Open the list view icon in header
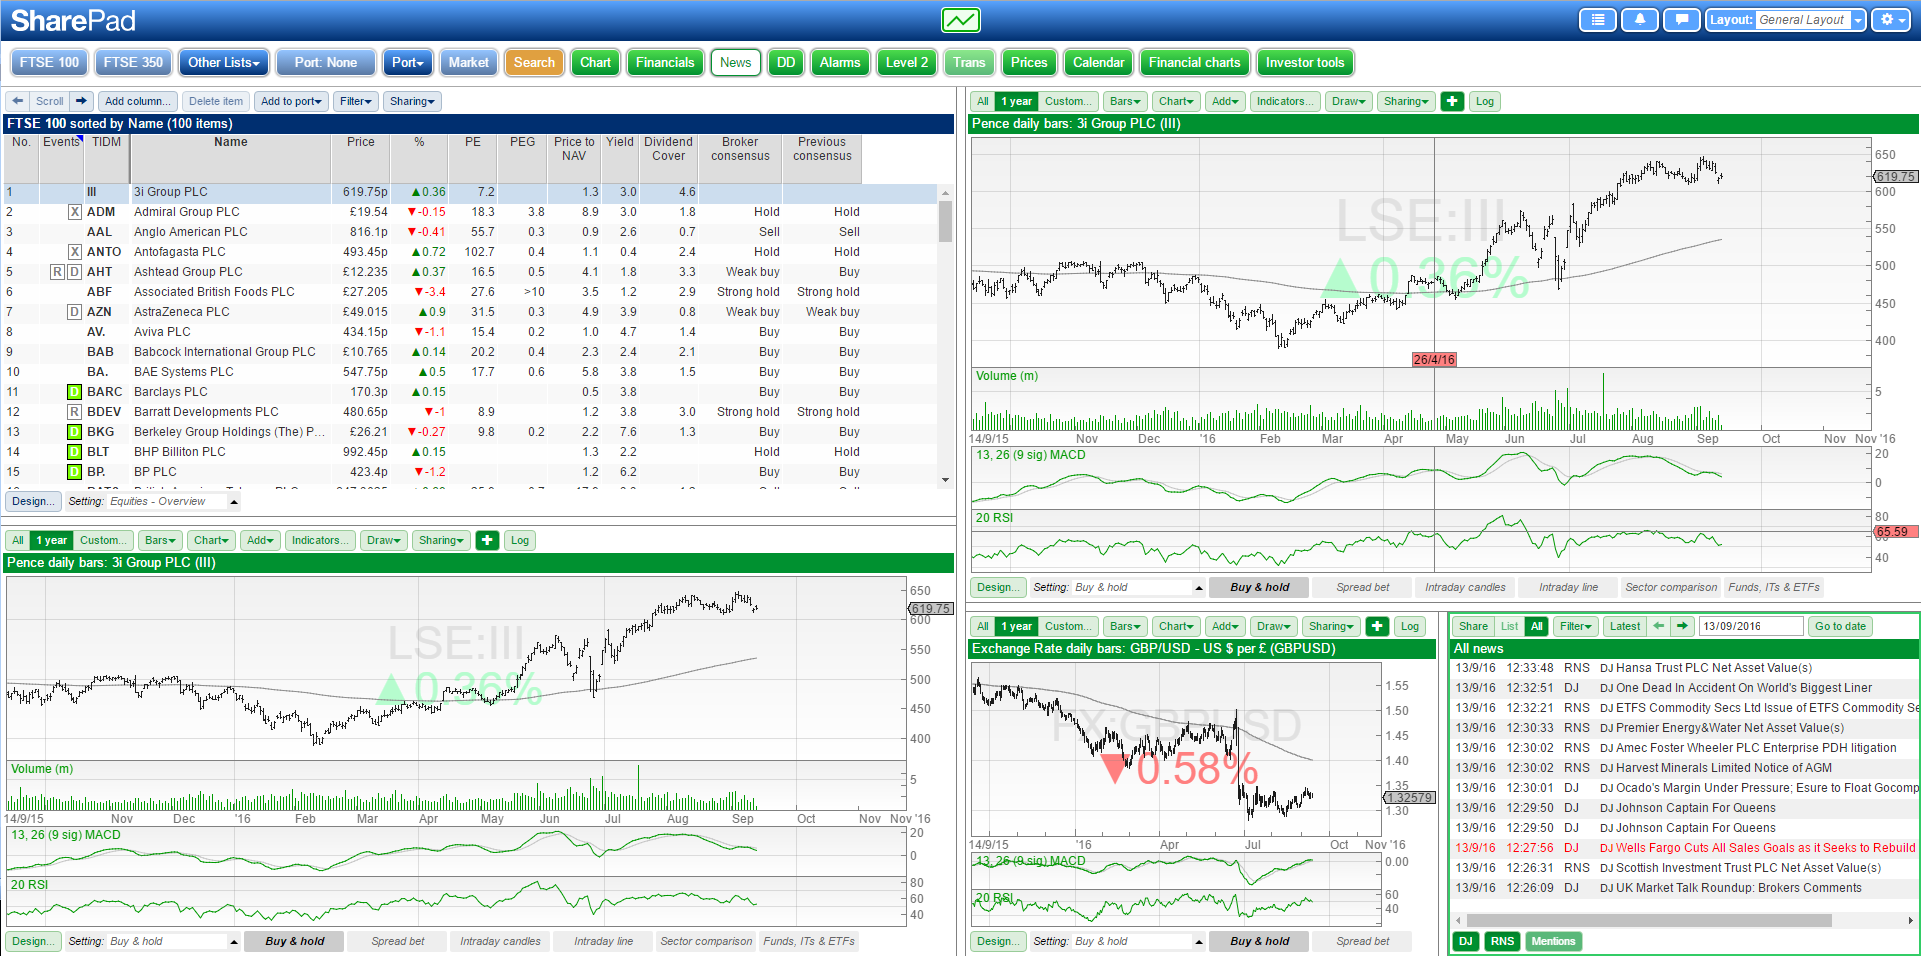The width and height of the screenshot is (1921, 956). tap(1598, 20)
